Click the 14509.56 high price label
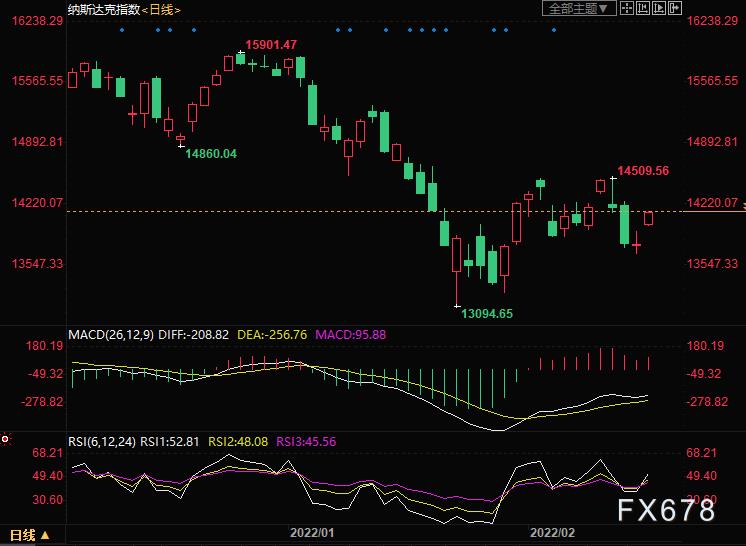Screen dimensions: 746x546 tap(643, 171)
